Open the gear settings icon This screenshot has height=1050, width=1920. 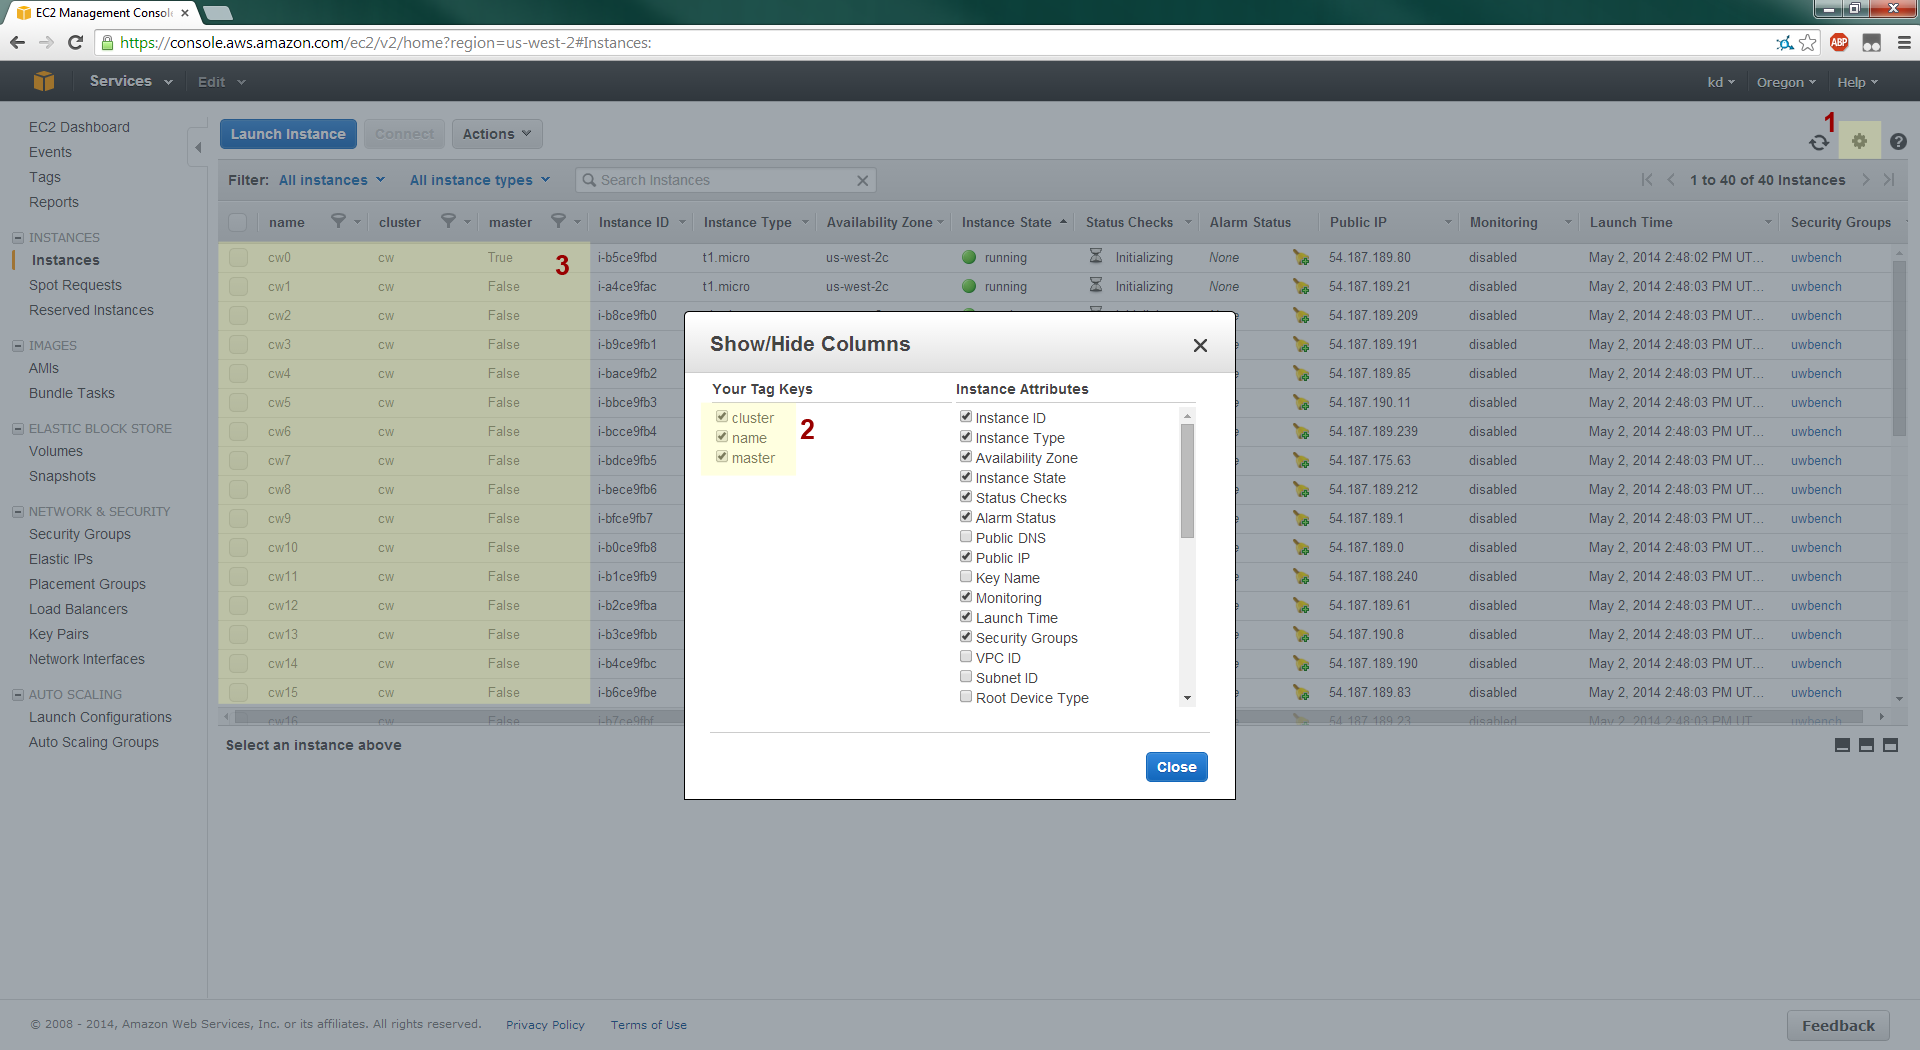point(1859,141)
